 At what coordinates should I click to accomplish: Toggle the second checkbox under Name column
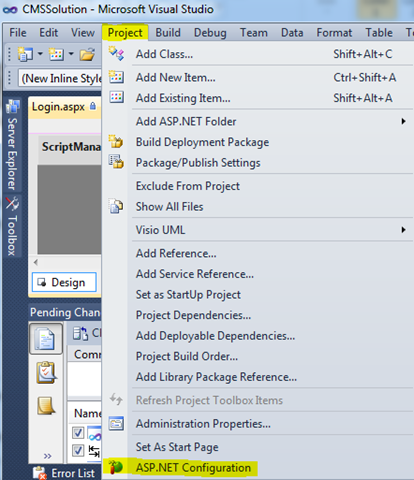(78, 450)
